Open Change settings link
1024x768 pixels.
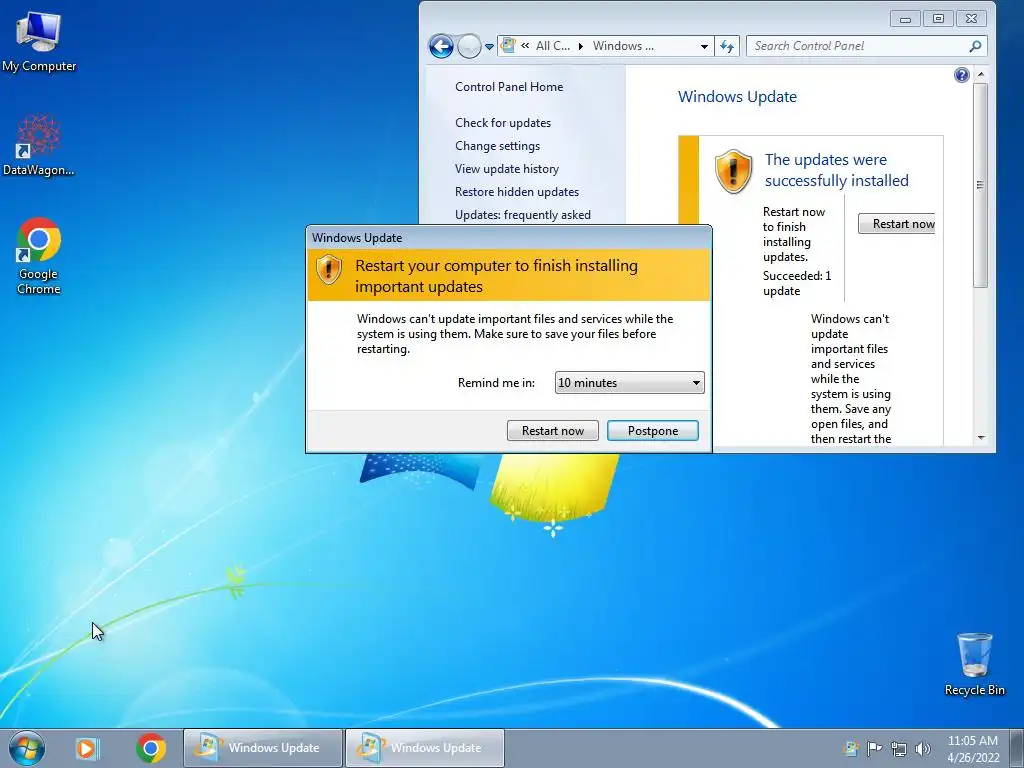pos(498,146)
